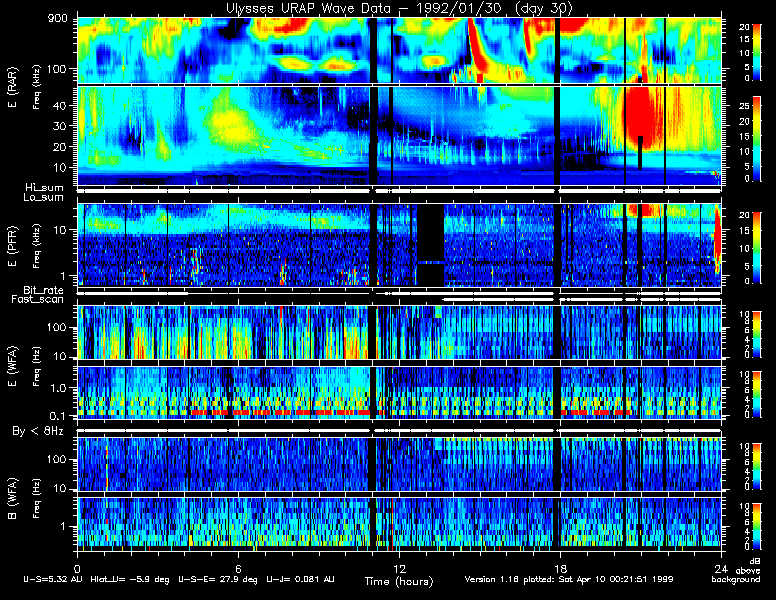Screen dimensions: 776x600
Task: Click the "40" kHz frequency tick label
Action: click(60, 105)
